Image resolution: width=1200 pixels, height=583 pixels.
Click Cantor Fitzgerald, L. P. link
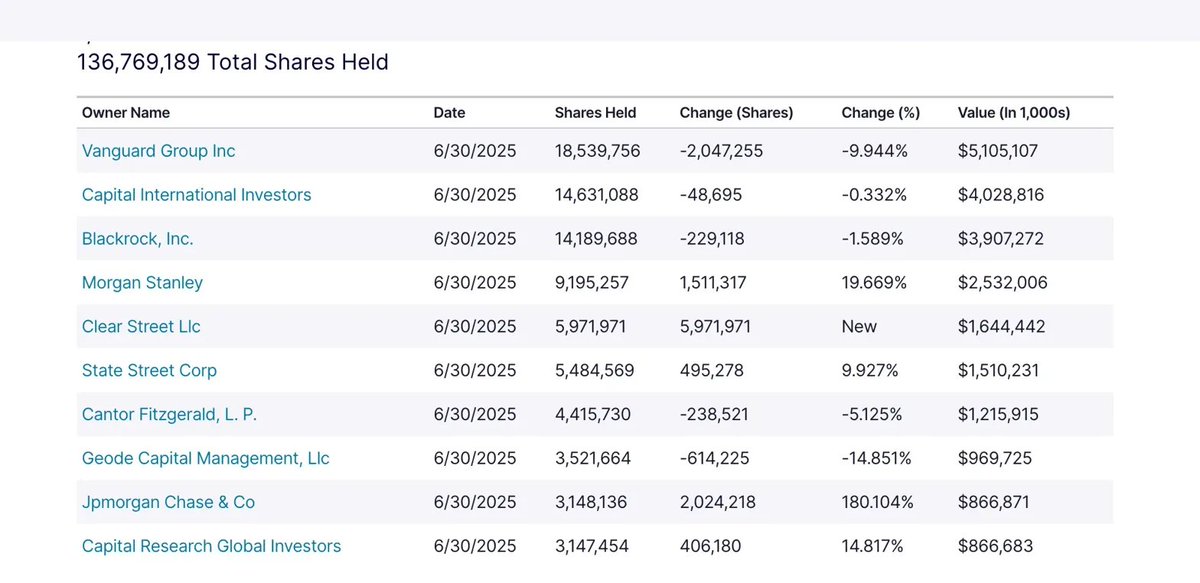(169, 415)
